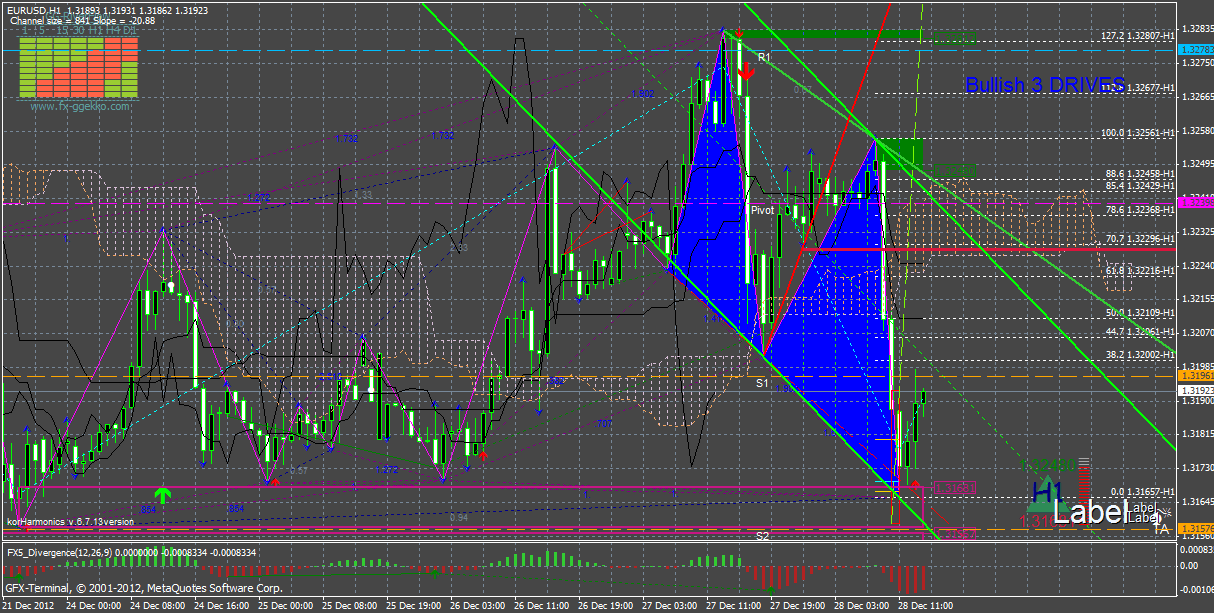This screenshot has width=1214, height=613.
Task: Click the green boxed 1.32480 price label
Action: tap(954, 171)
